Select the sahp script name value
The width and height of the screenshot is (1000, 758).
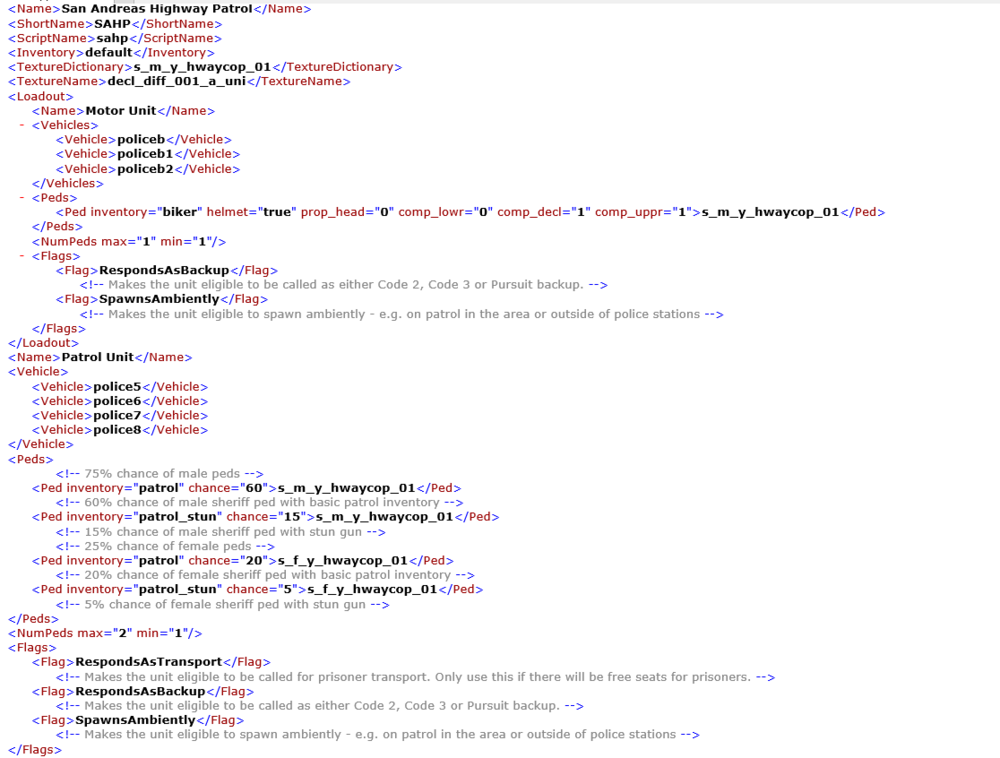[110, 38]
